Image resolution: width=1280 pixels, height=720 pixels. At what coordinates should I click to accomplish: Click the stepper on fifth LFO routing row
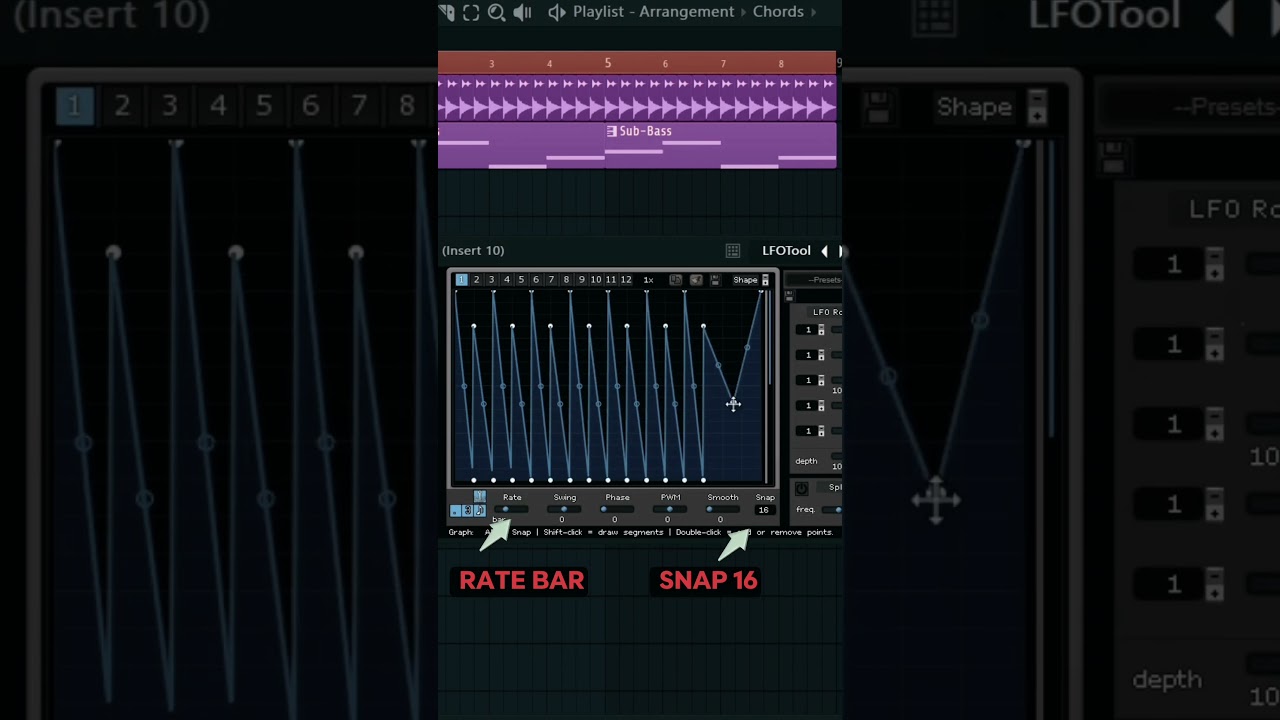click(x=821, y=430)
